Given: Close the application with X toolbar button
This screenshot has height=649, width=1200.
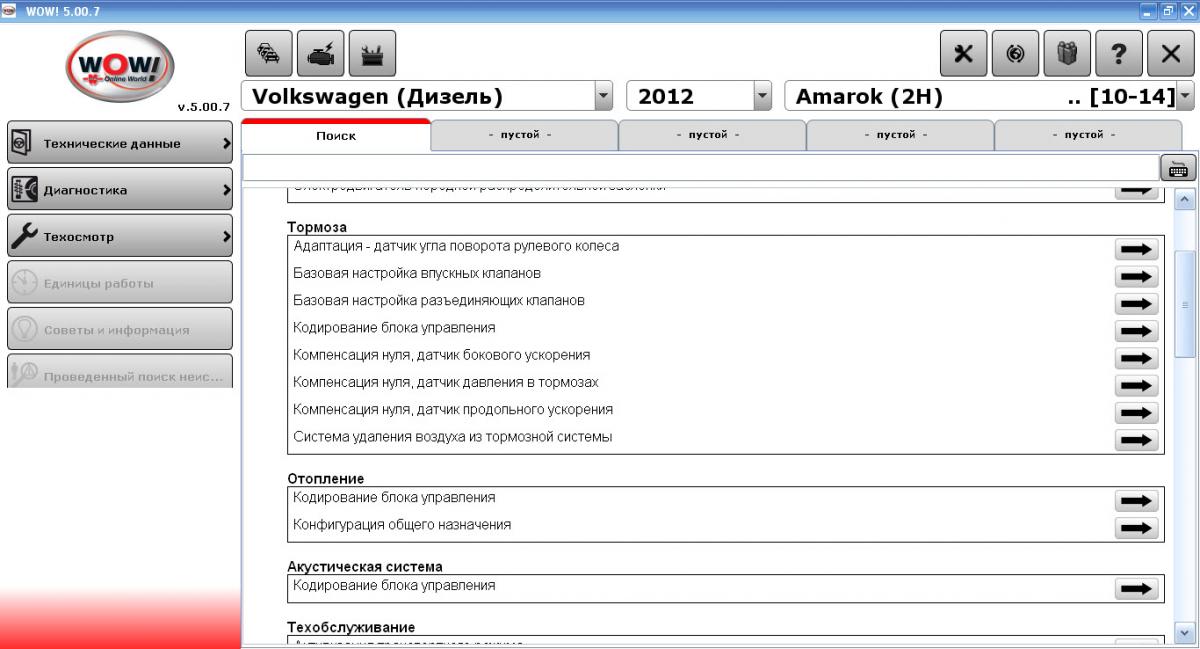Looking at the screenshot, I should [1172, 54].
